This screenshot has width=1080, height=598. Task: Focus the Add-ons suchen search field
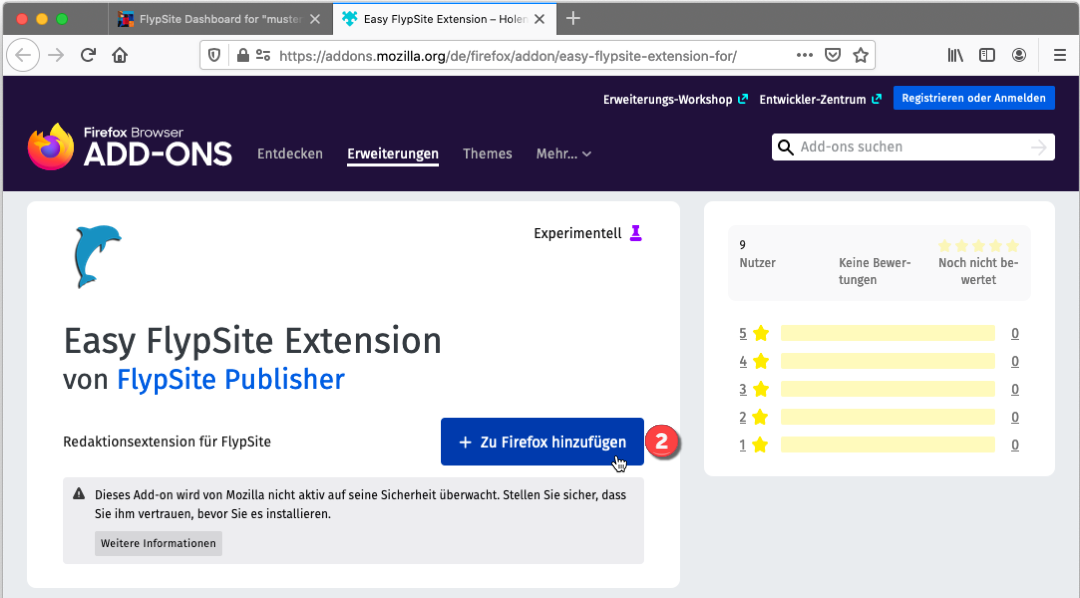(913, 147)
